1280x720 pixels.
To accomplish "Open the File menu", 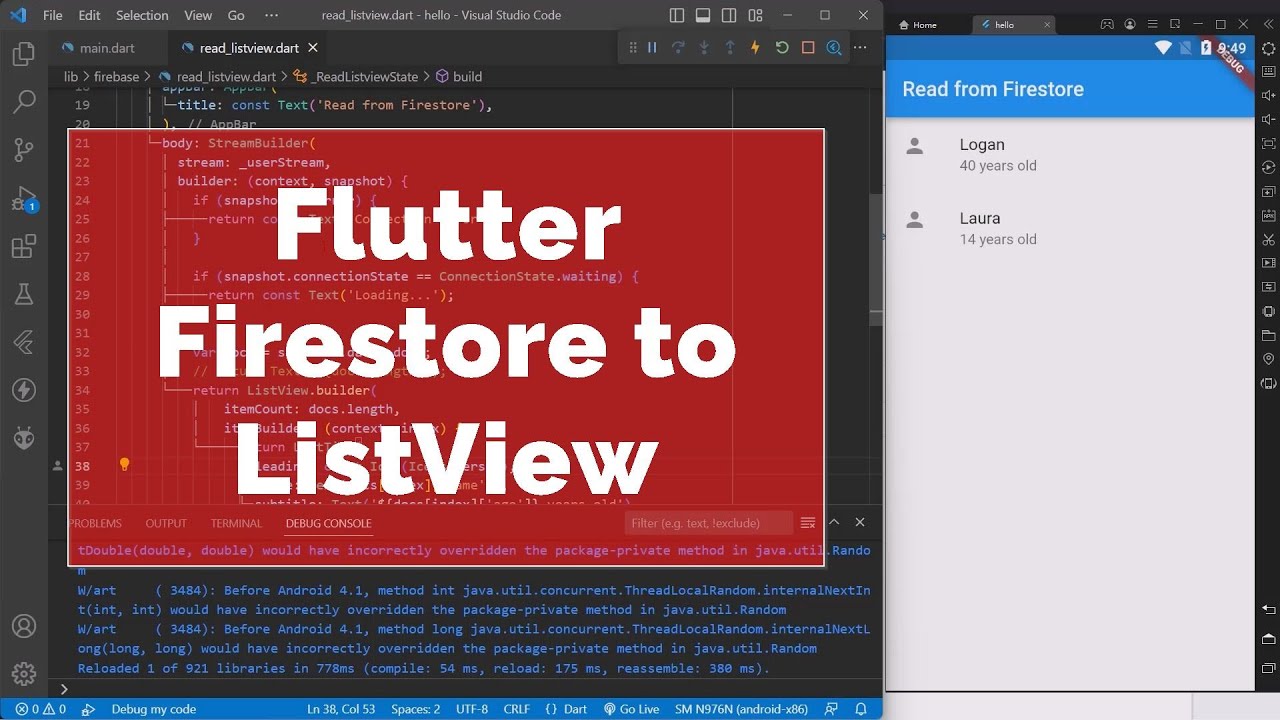I will click(x=53, y=15).
